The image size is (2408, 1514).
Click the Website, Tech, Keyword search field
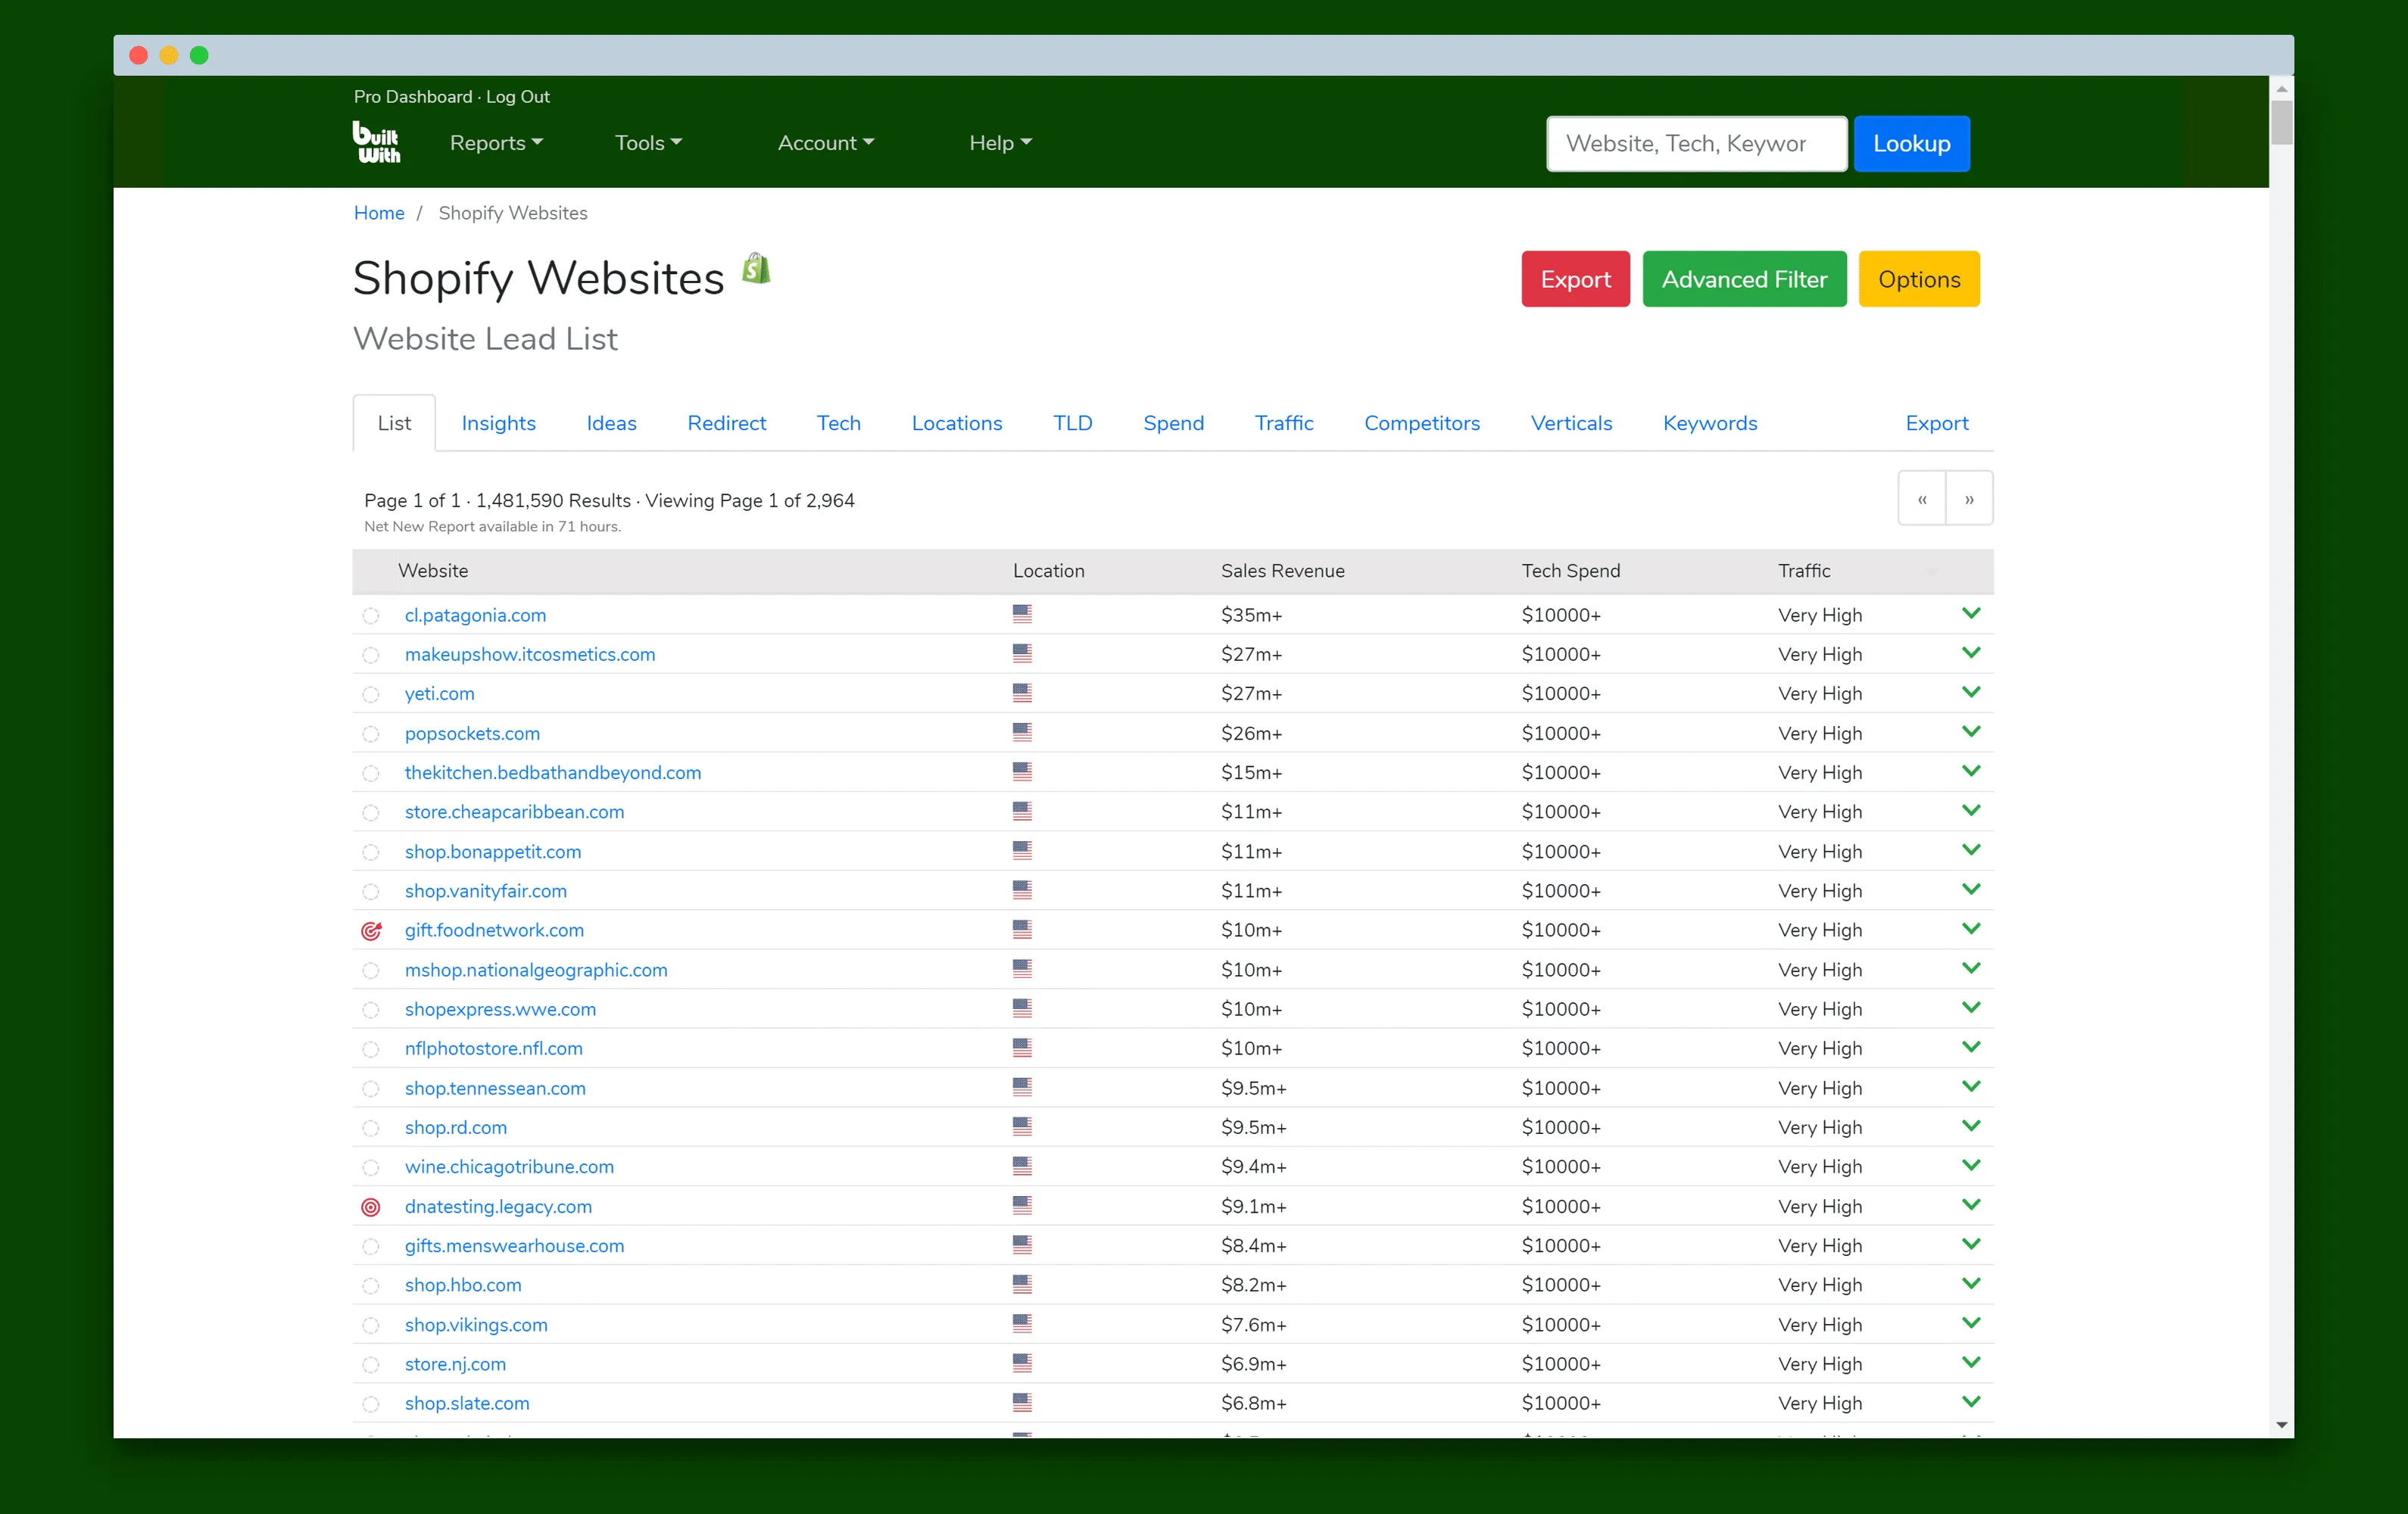pos(1697,144)
